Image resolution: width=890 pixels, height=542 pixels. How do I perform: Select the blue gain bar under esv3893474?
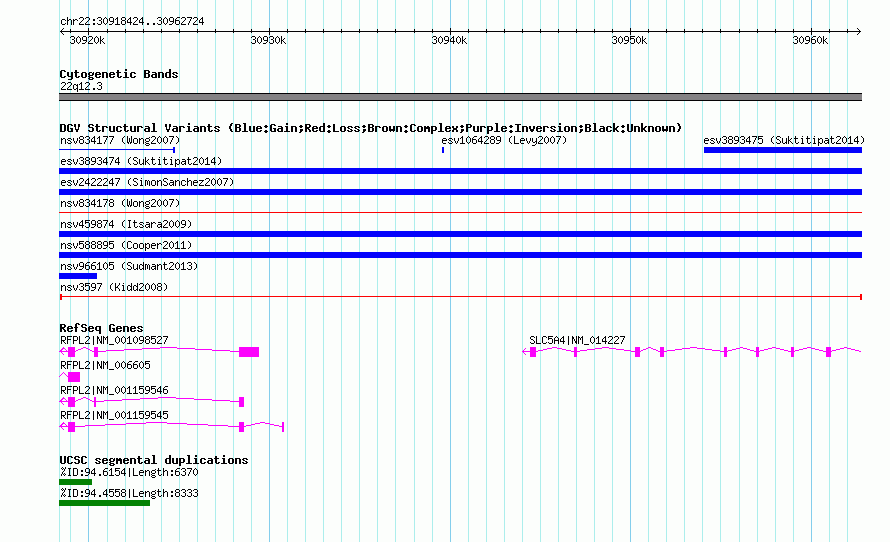coord(460,171)
